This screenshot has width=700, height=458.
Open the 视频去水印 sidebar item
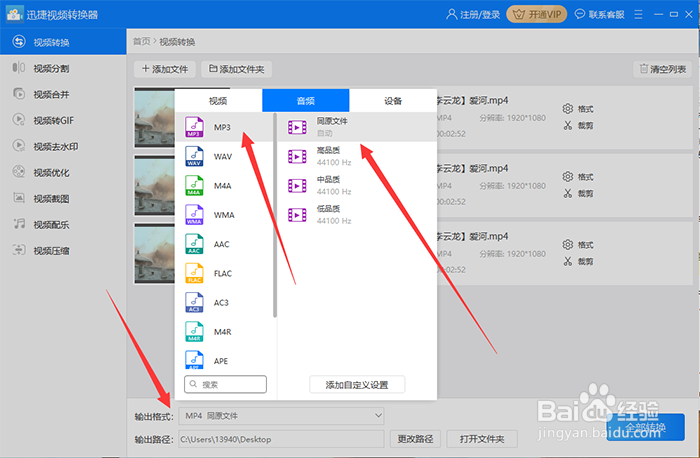(x=63, y=146)
